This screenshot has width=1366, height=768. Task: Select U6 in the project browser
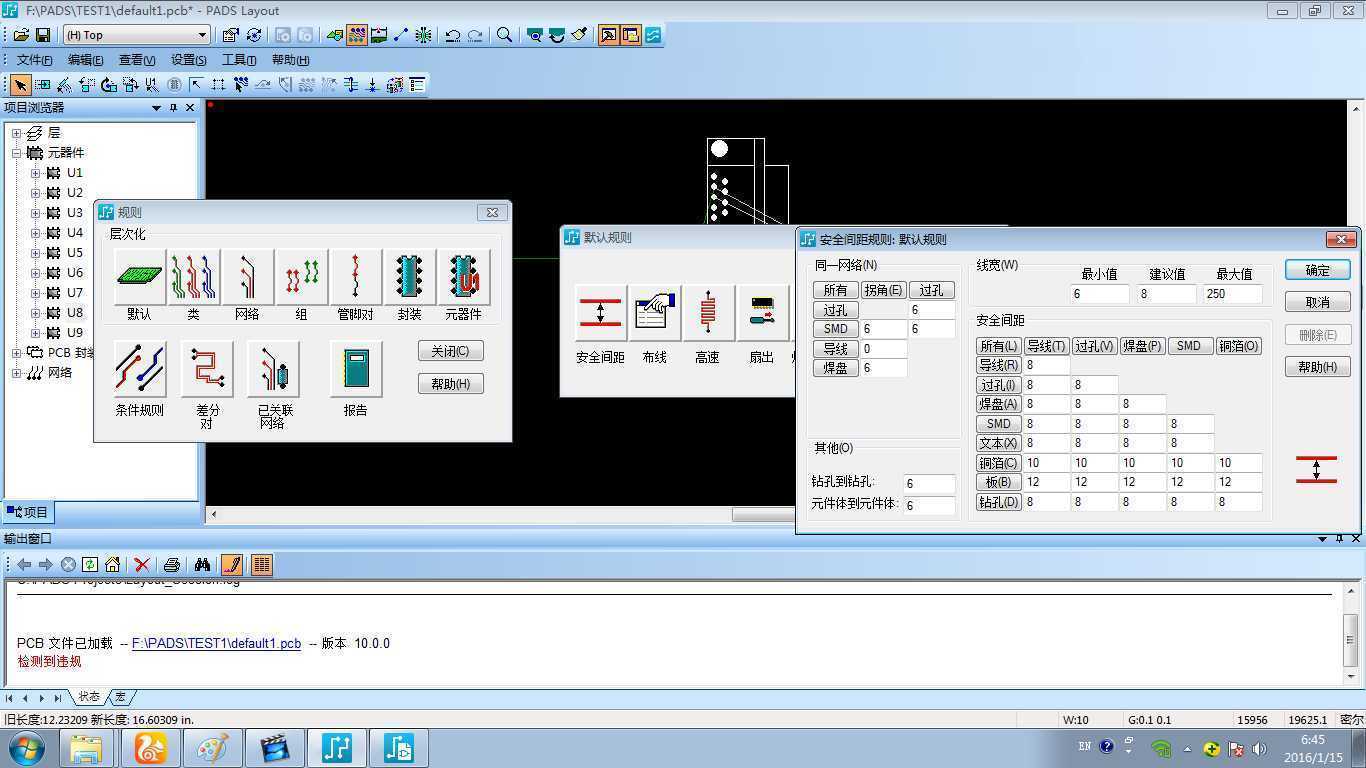click(x=75, y=273)
